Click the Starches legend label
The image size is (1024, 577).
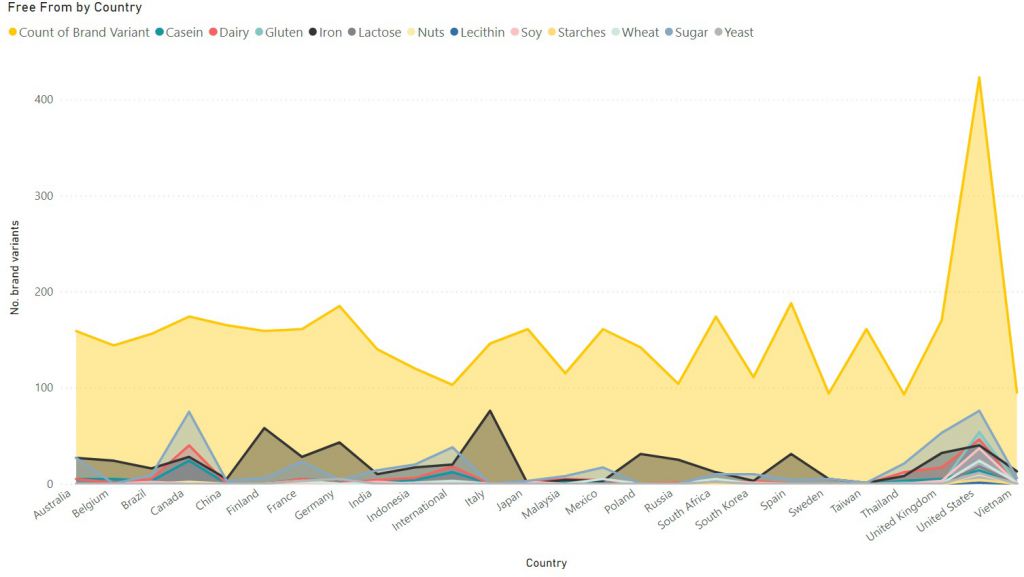pyautogui.click(x=582, y=33)
